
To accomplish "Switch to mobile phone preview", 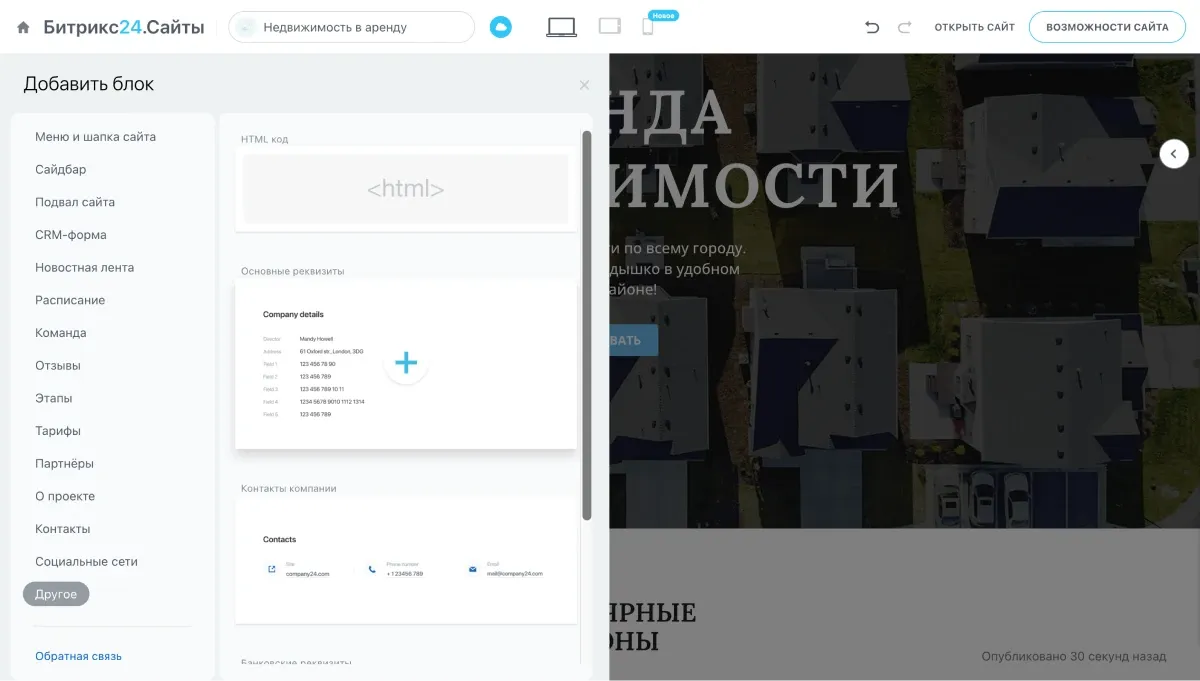I will point(647,27).
